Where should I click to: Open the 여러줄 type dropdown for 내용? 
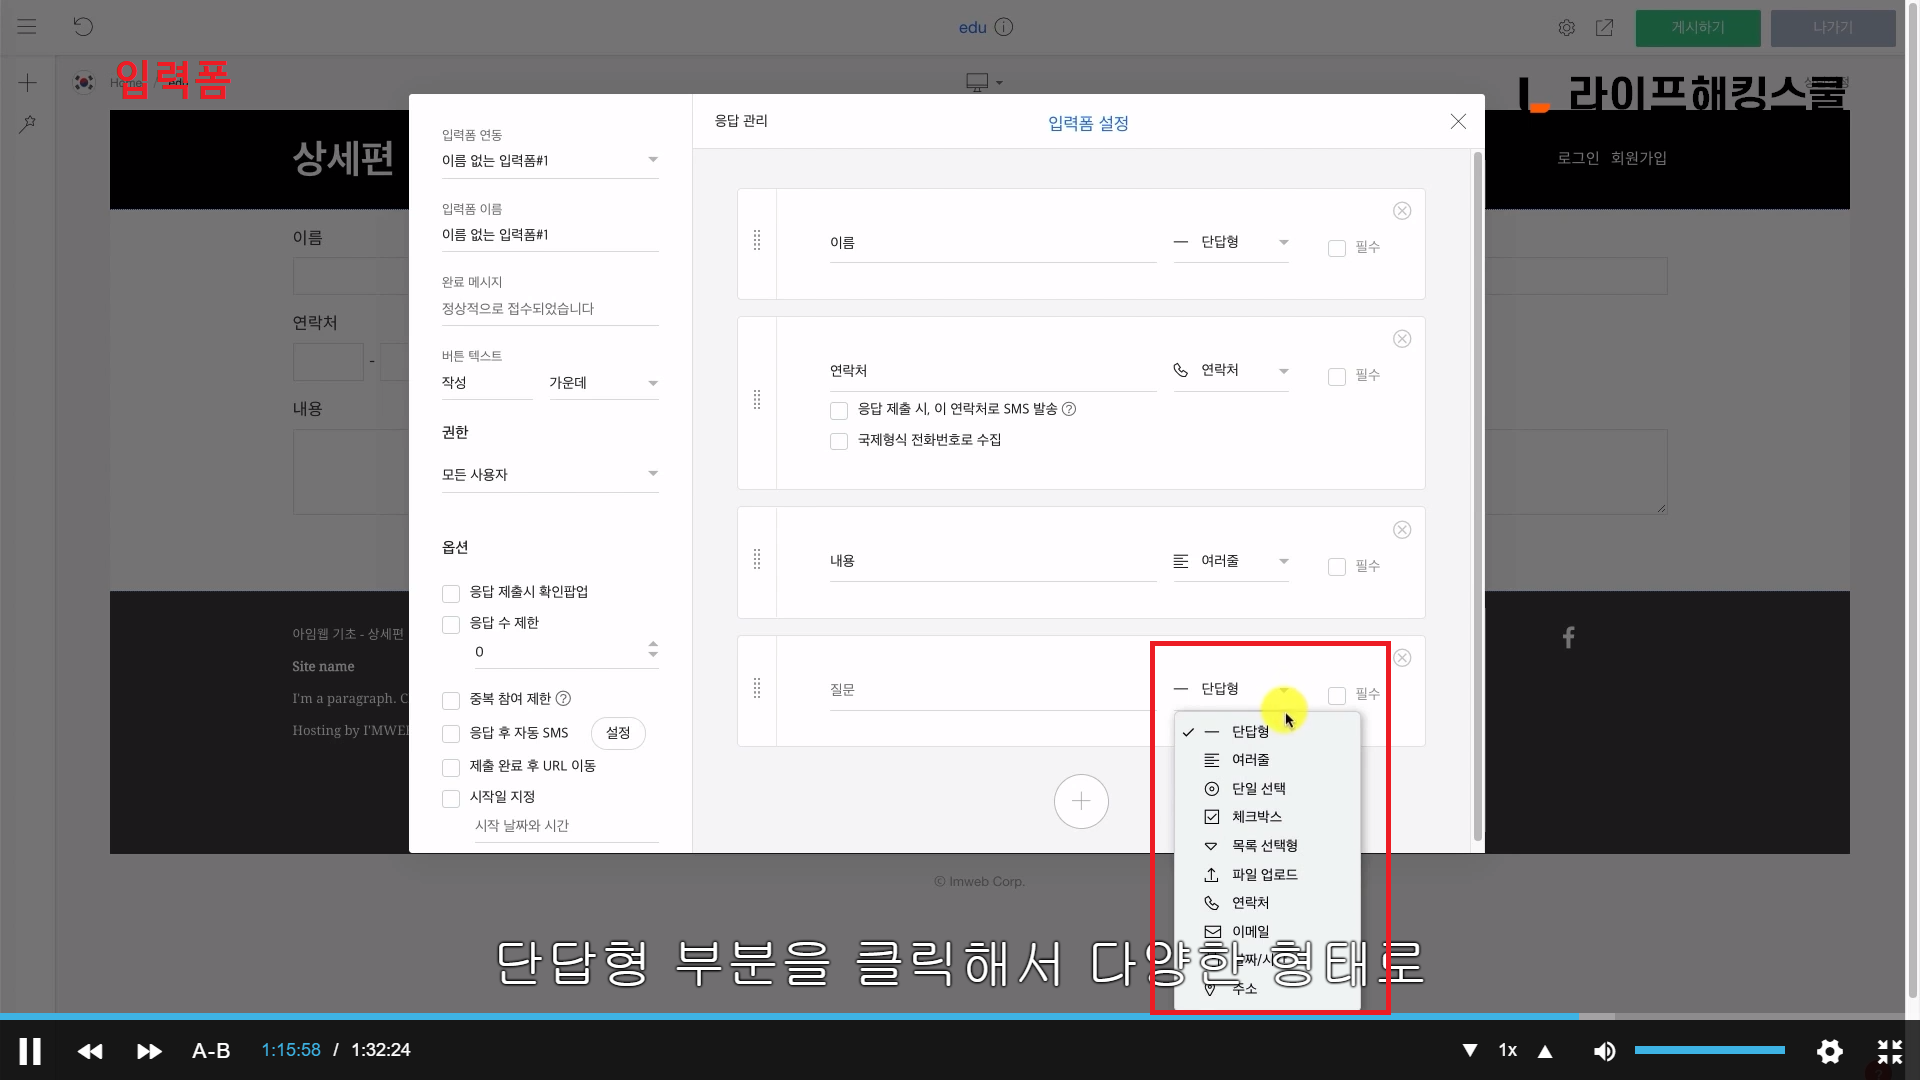tap(1231, 561)
